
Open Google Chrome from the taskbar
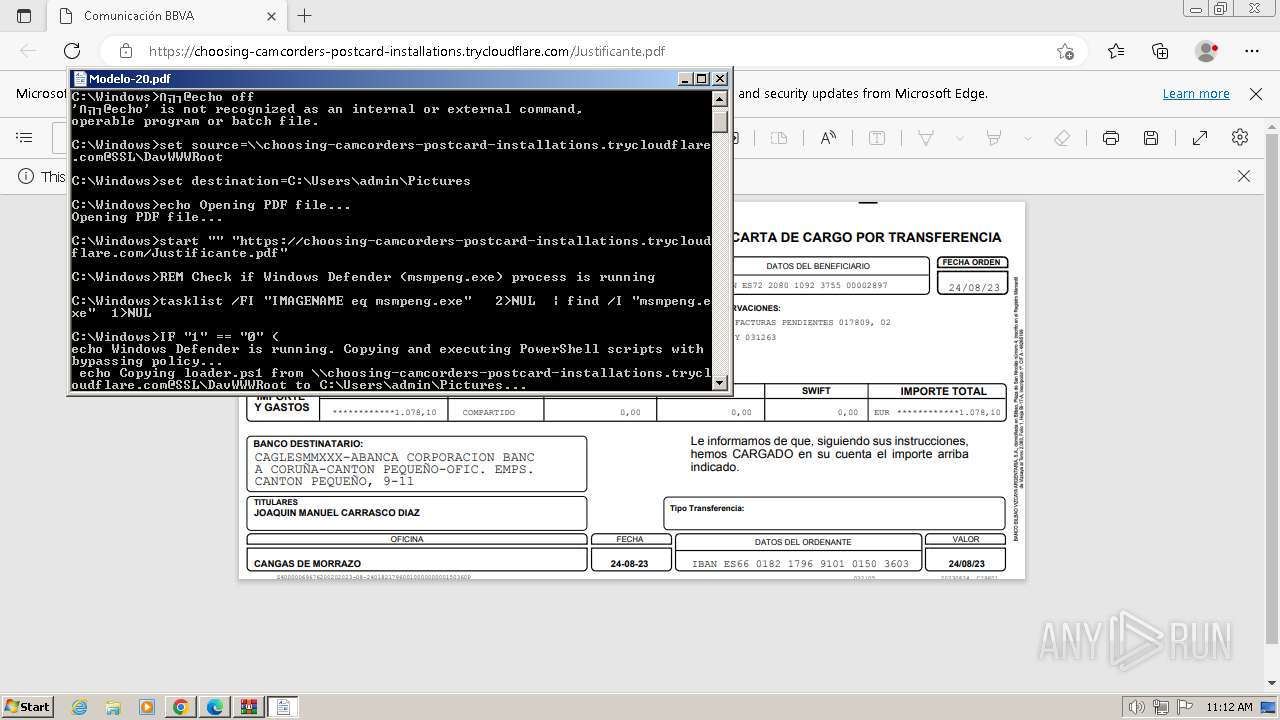click(x=181, y=707)
